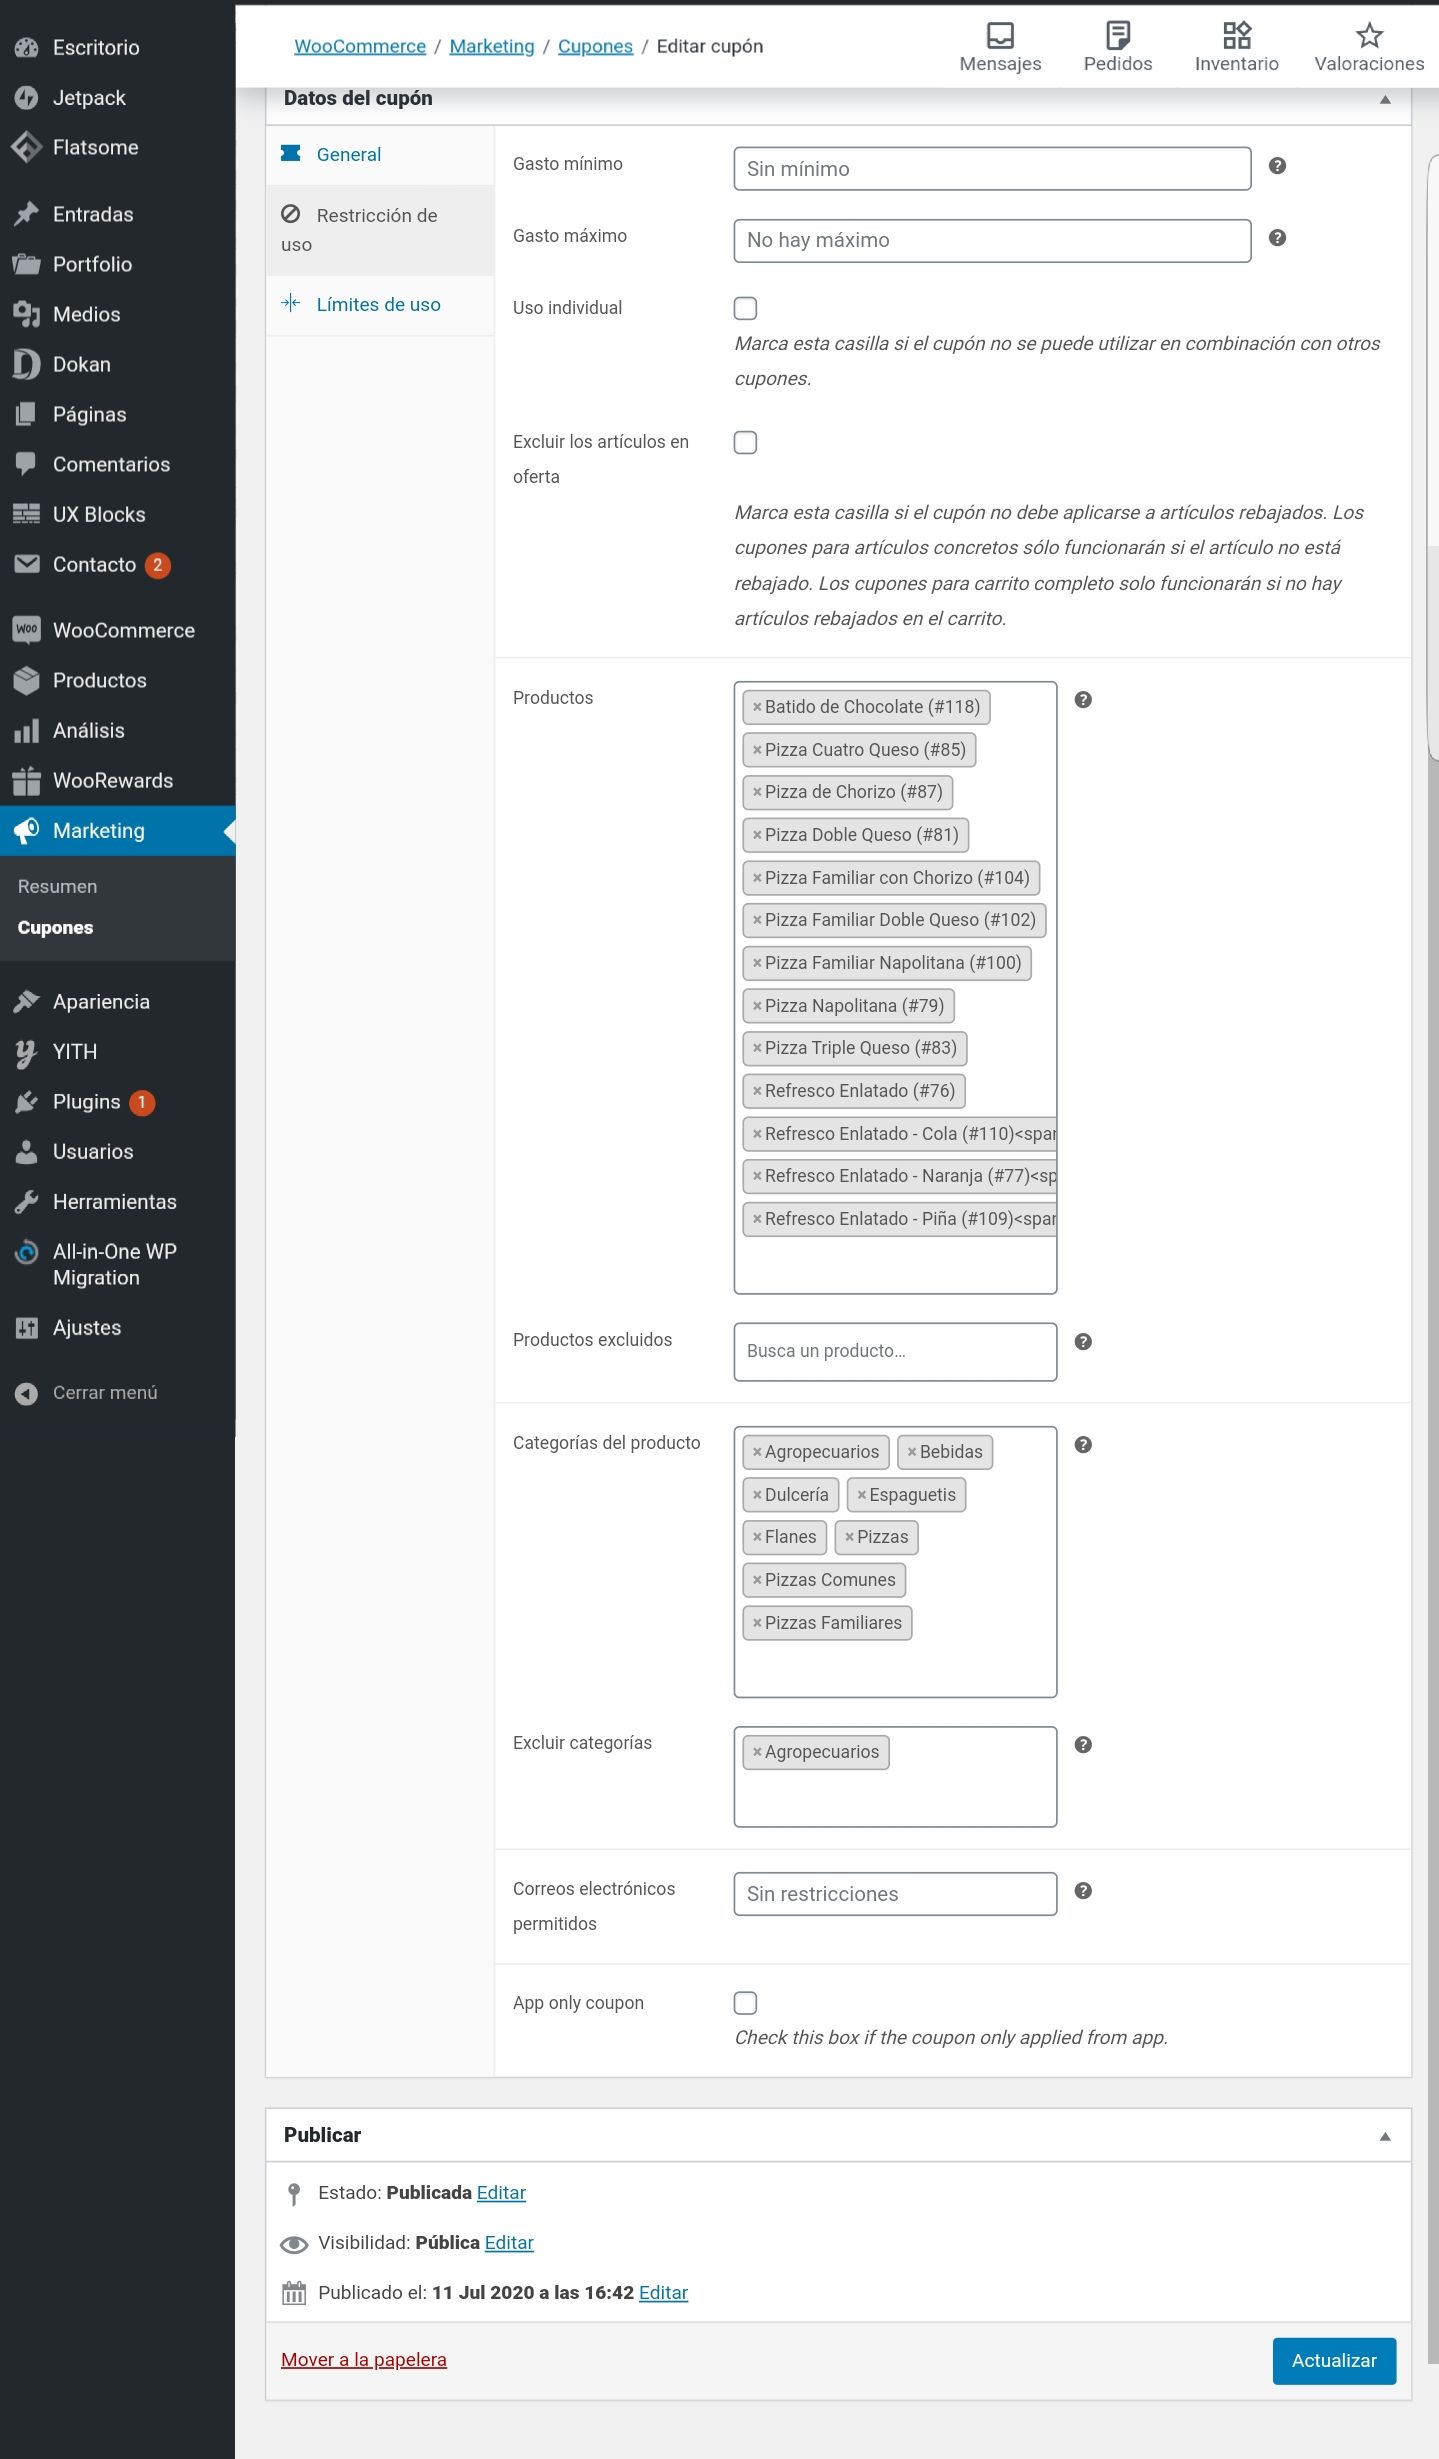Click help icon beside Categorías del producto
The width and height of the screenshot is (1439, 2459).
pos(1083,1445)
